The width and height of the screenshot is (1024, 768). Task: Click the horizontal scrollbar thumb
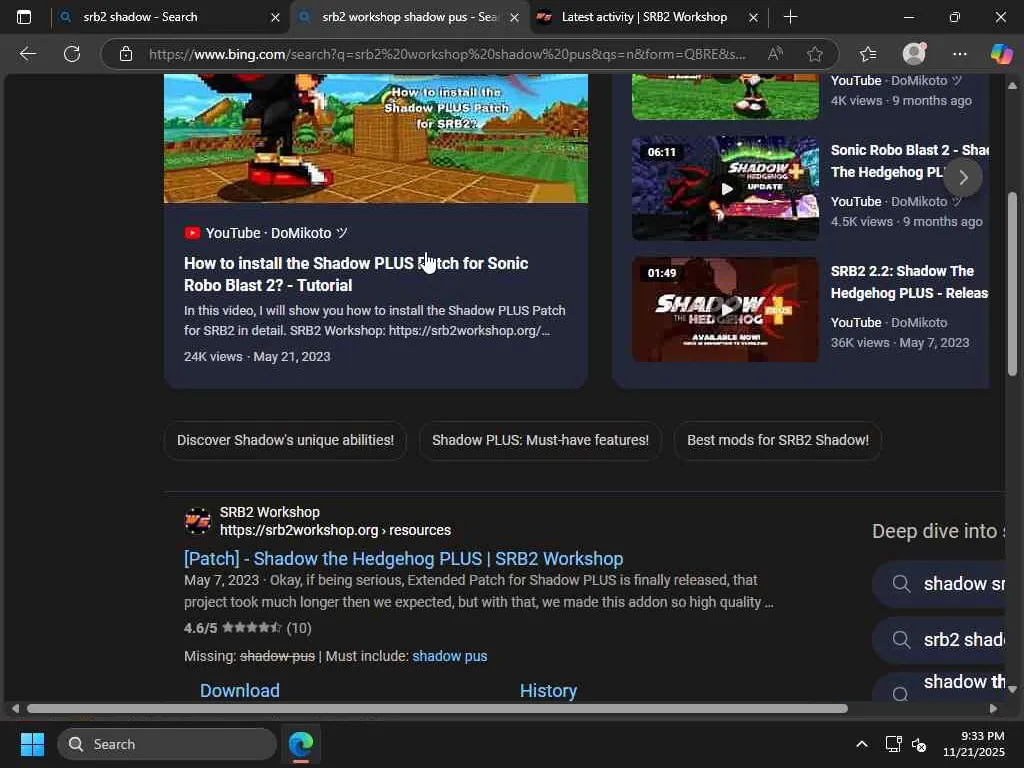[x=437, y=709]
